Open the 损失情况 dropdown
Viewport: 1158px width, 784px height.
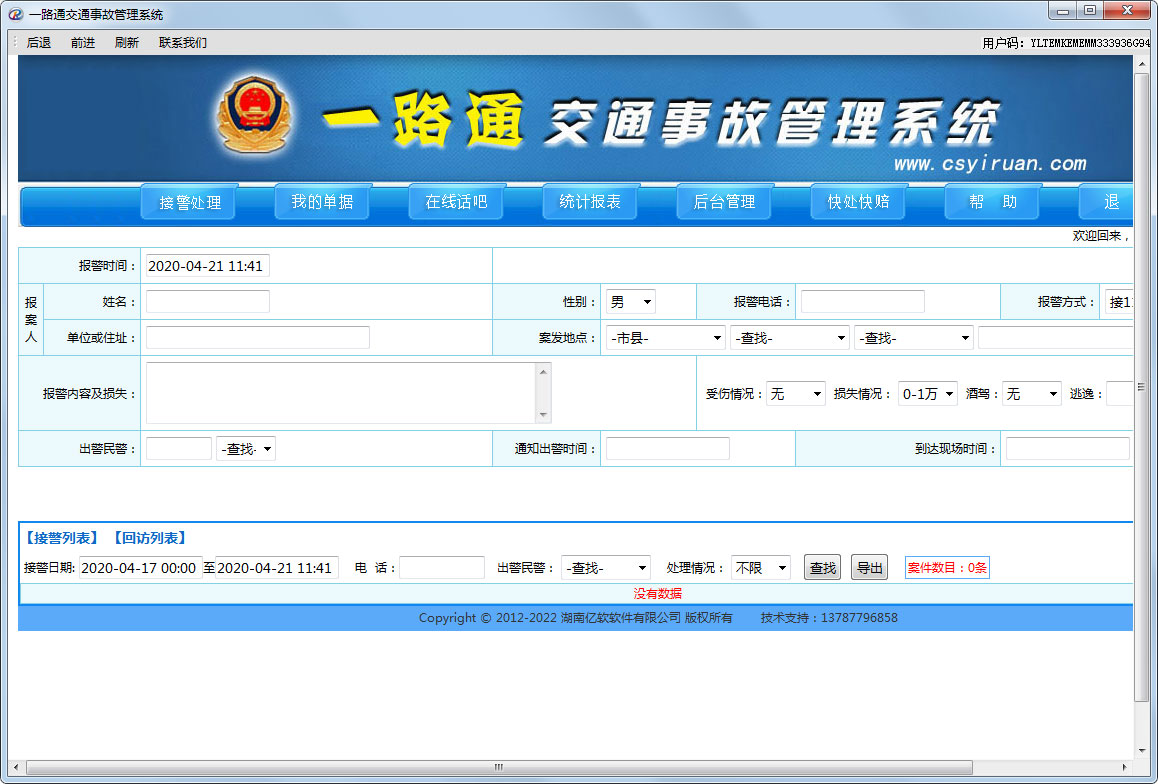click(928, 393)
